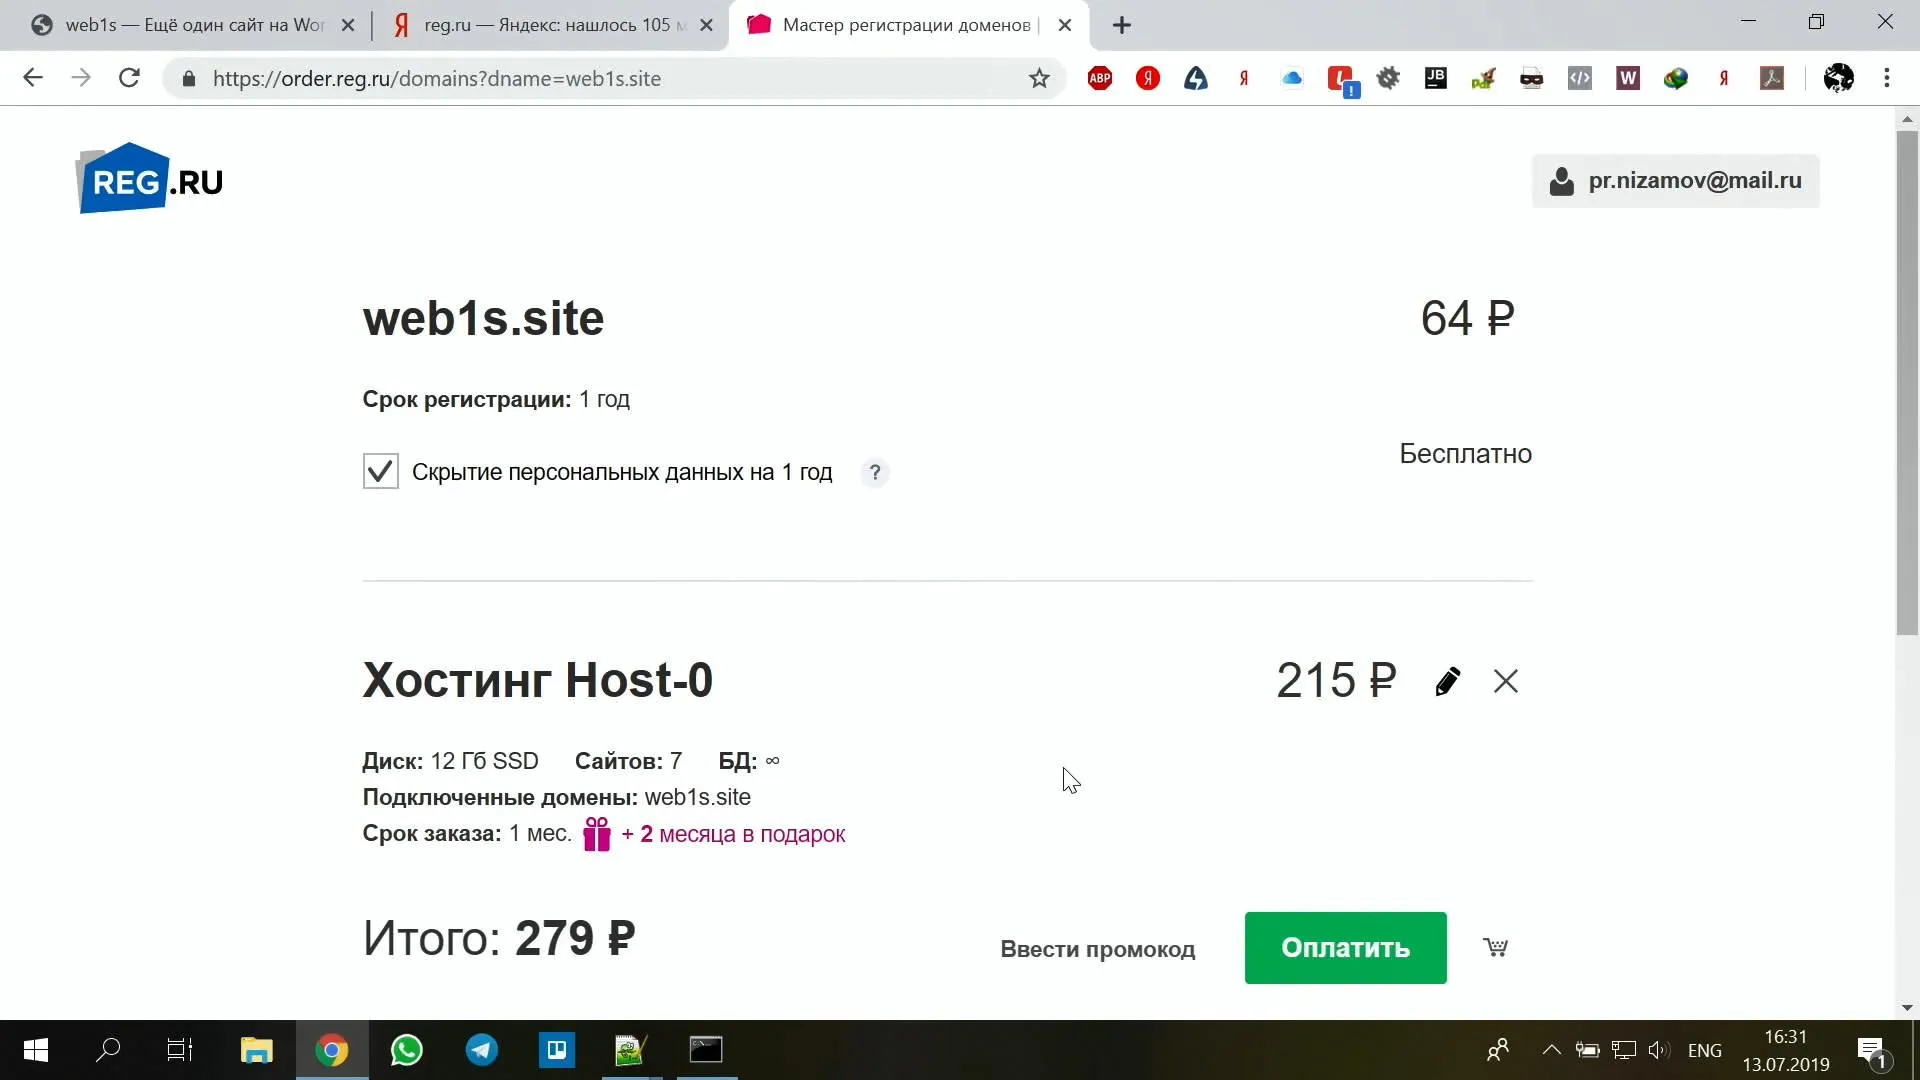Viewport: 1920px width, 1080px height.
Task: Open a new browser tab
Action: click(x=1122, y=25)
